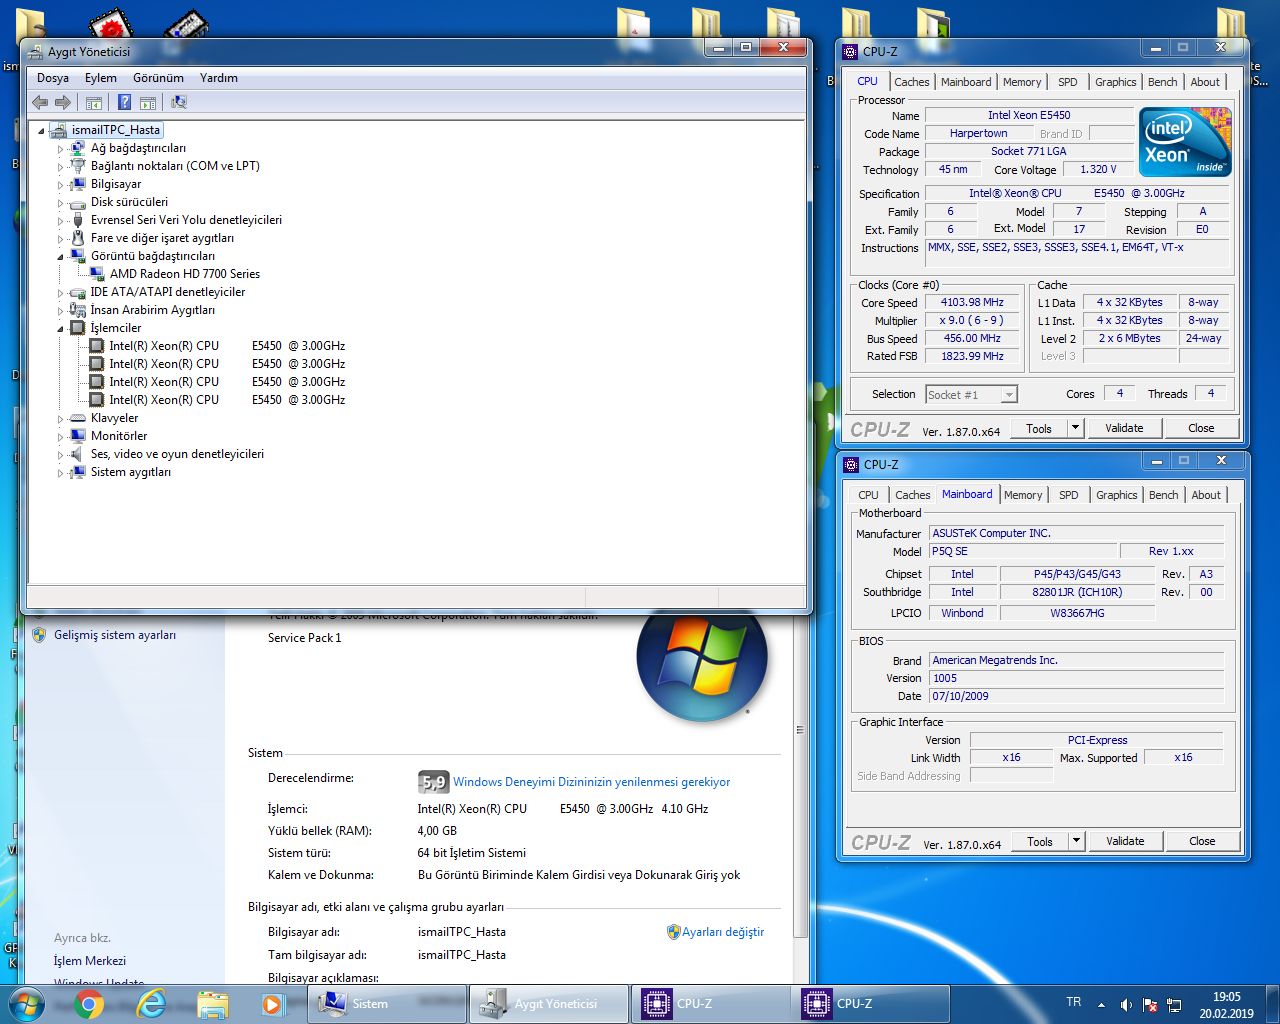Open the İşlem Merkezi link
This screenshot has height=1024, width=1280.
point(90,961)
